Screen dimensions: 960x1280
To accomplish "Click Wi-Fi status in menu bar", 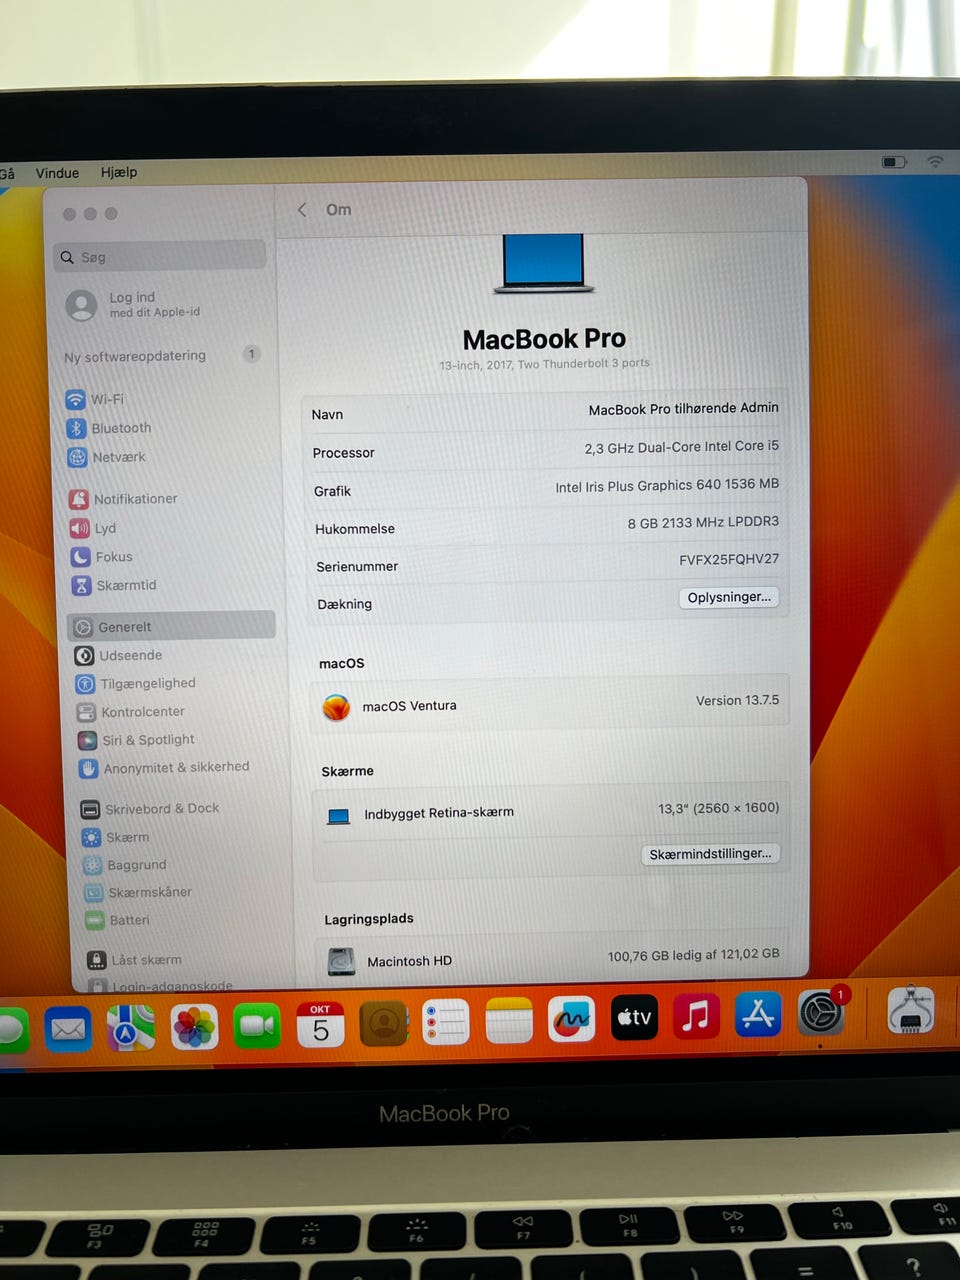I will tap(935, 162).
